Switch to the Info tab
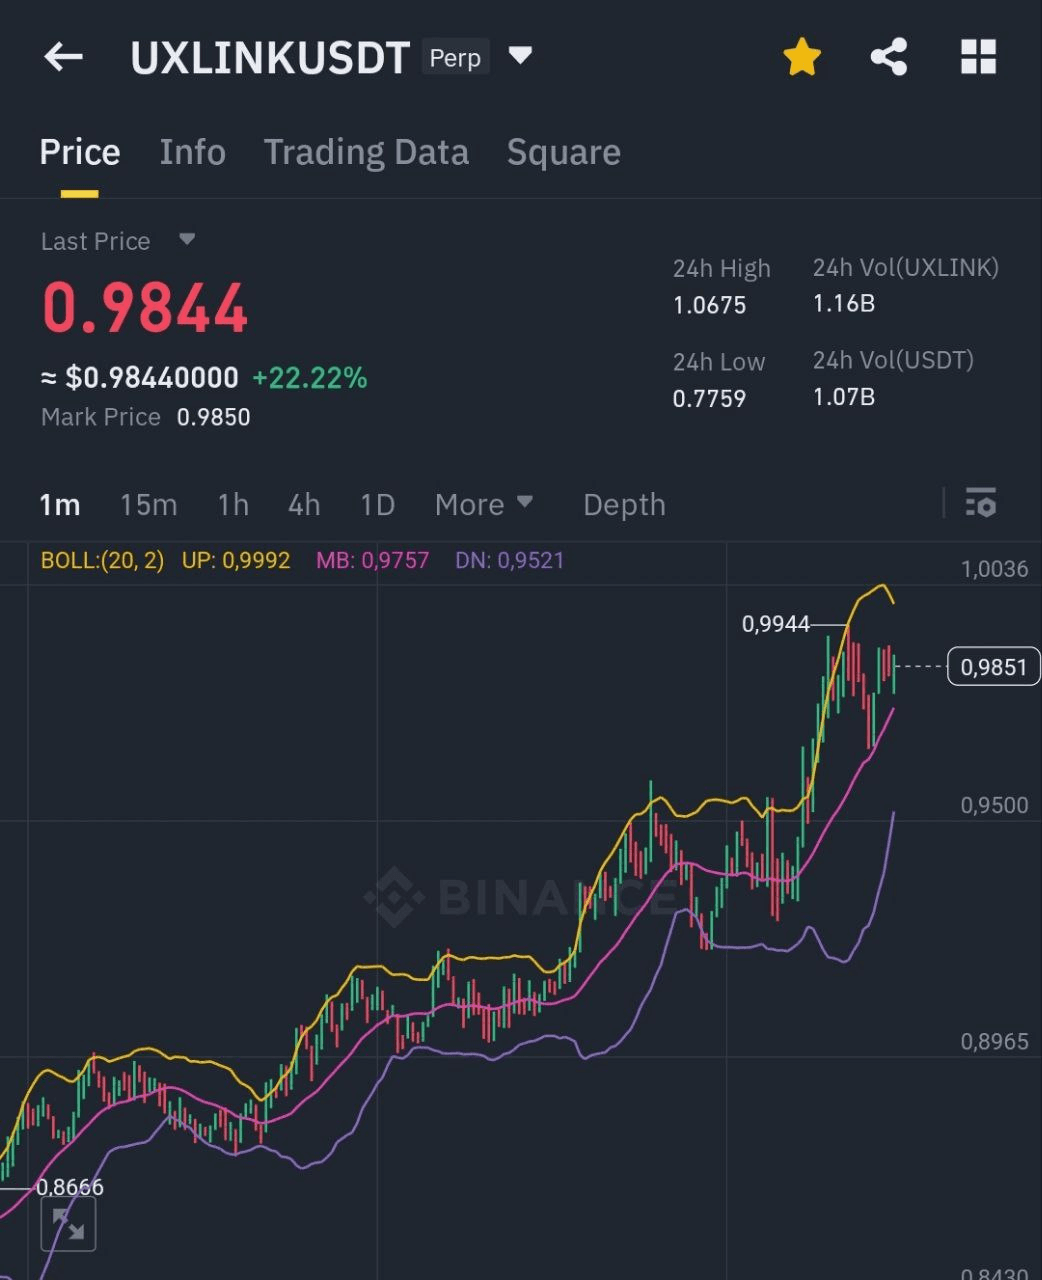This screenshot has height=1280, width=1042. click(x=193, y=152)
